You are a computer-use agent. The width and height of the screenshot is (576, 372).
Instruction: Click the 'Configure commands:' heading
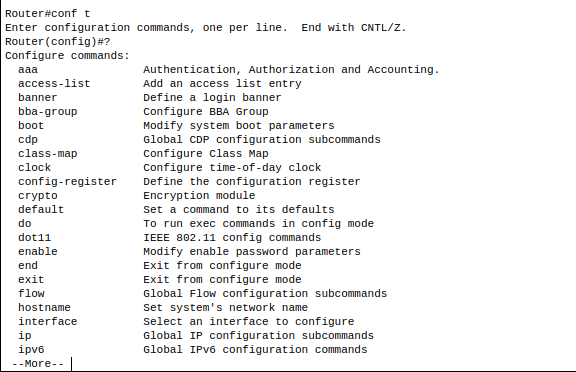point(67,56)
